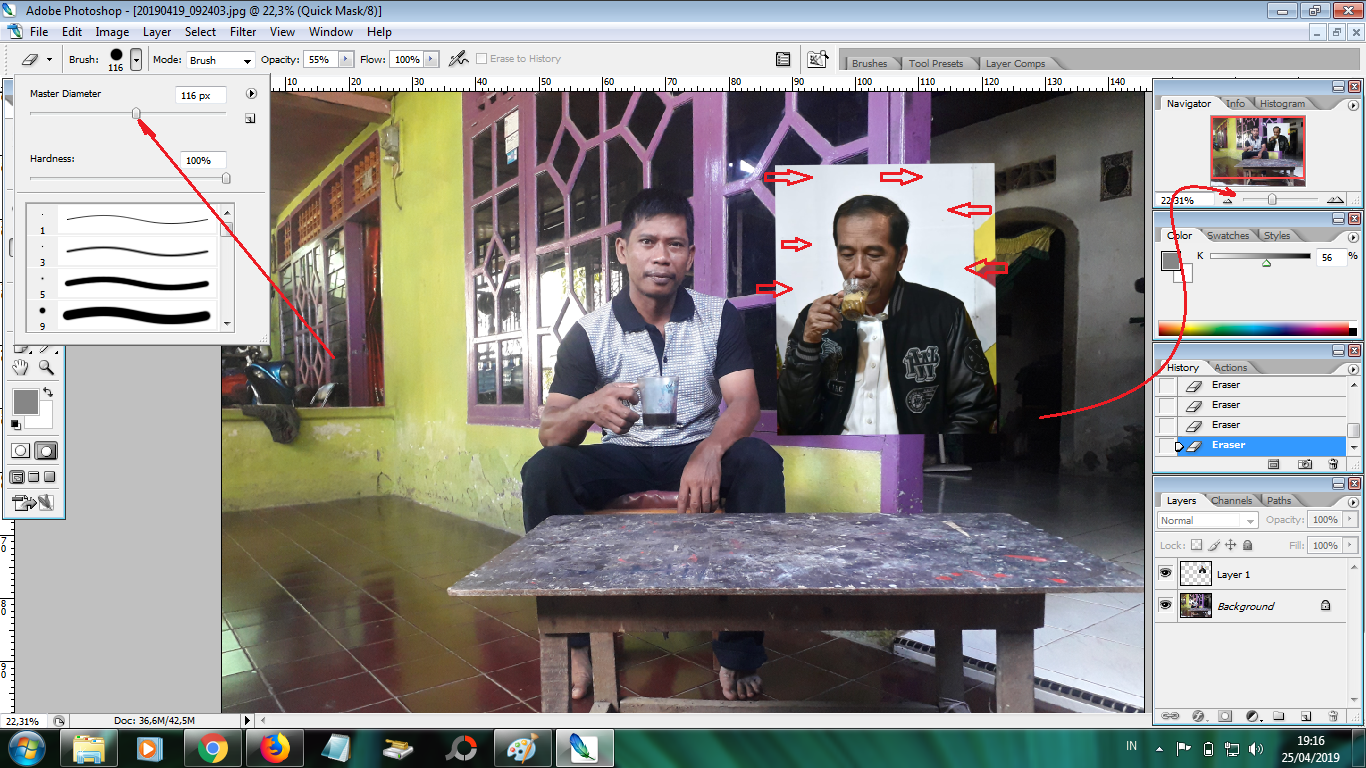Delete current history state trash icon
Image resolution: width=1366 pixels, height=768 pixels.
click(x=1333, y=464)
